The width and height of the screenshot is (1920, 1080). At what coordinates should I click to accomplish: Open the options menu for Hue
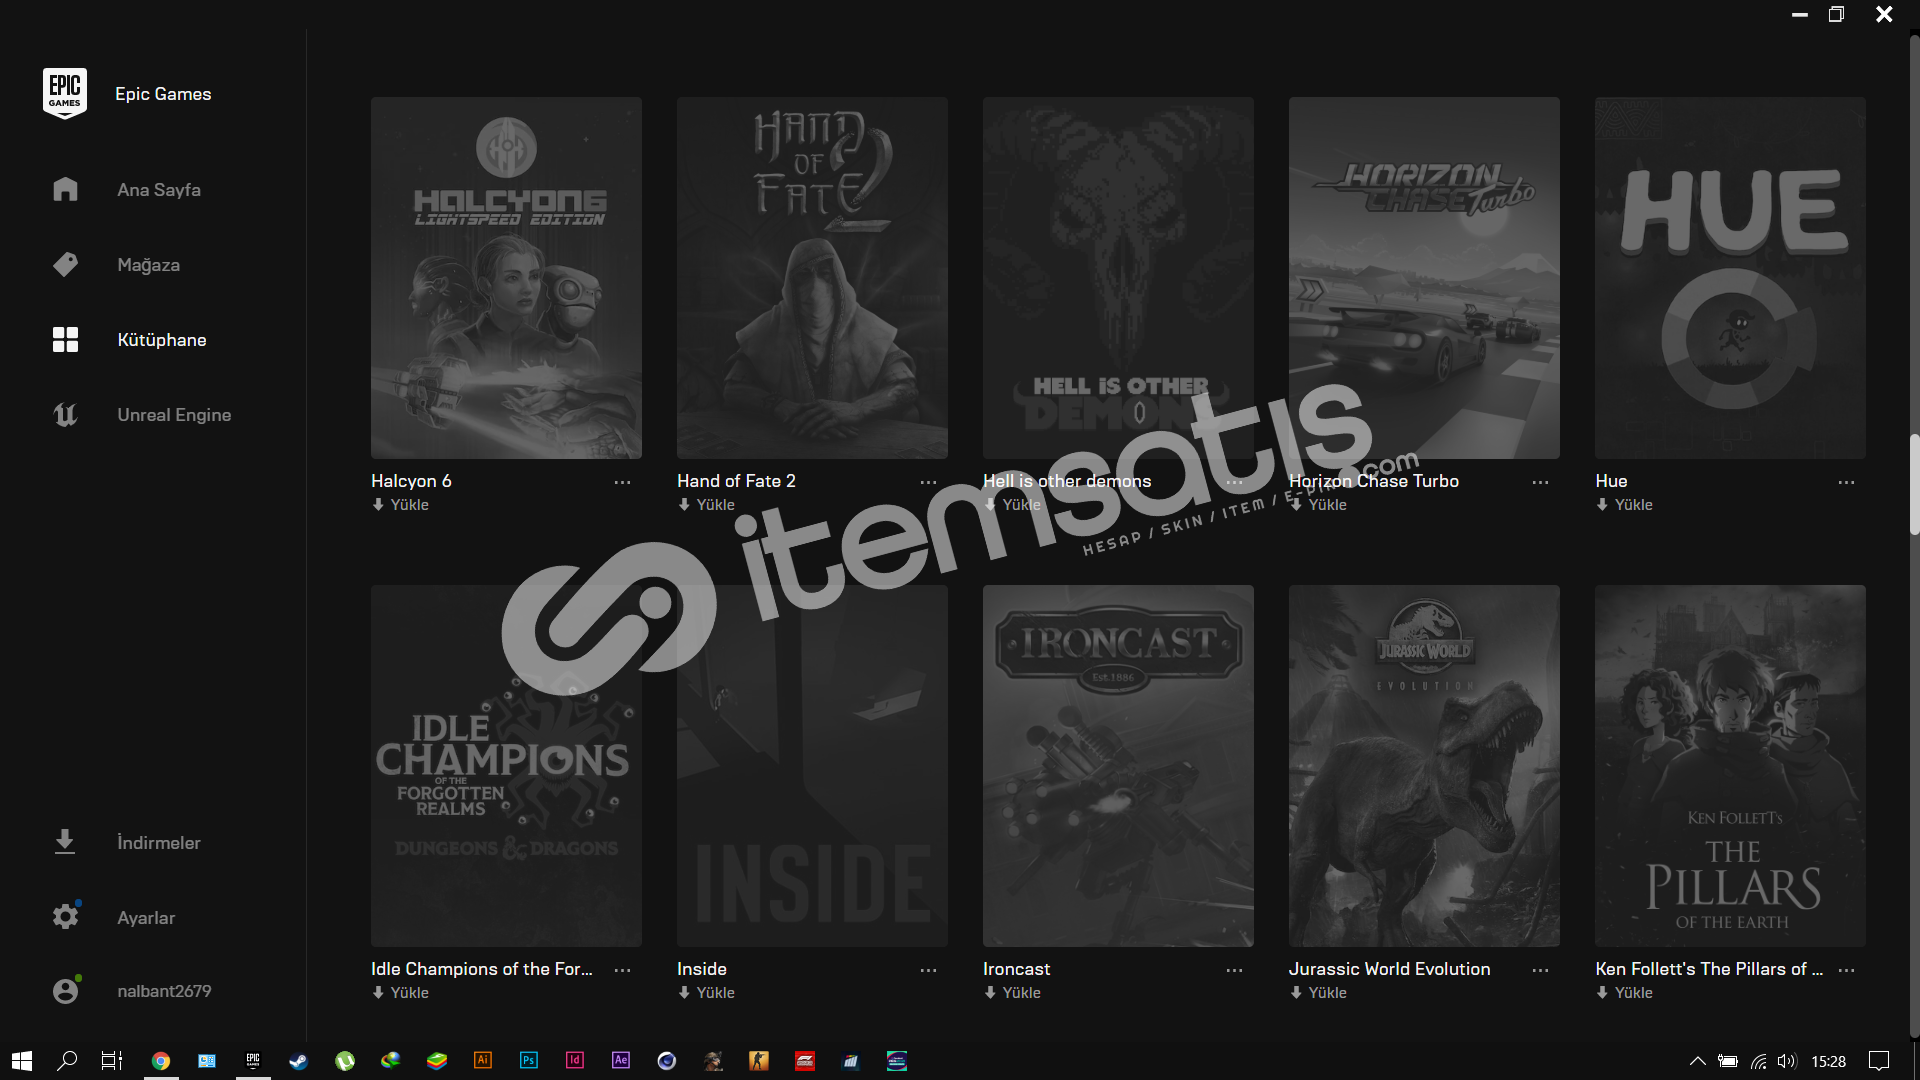(x=1846, y=482)
